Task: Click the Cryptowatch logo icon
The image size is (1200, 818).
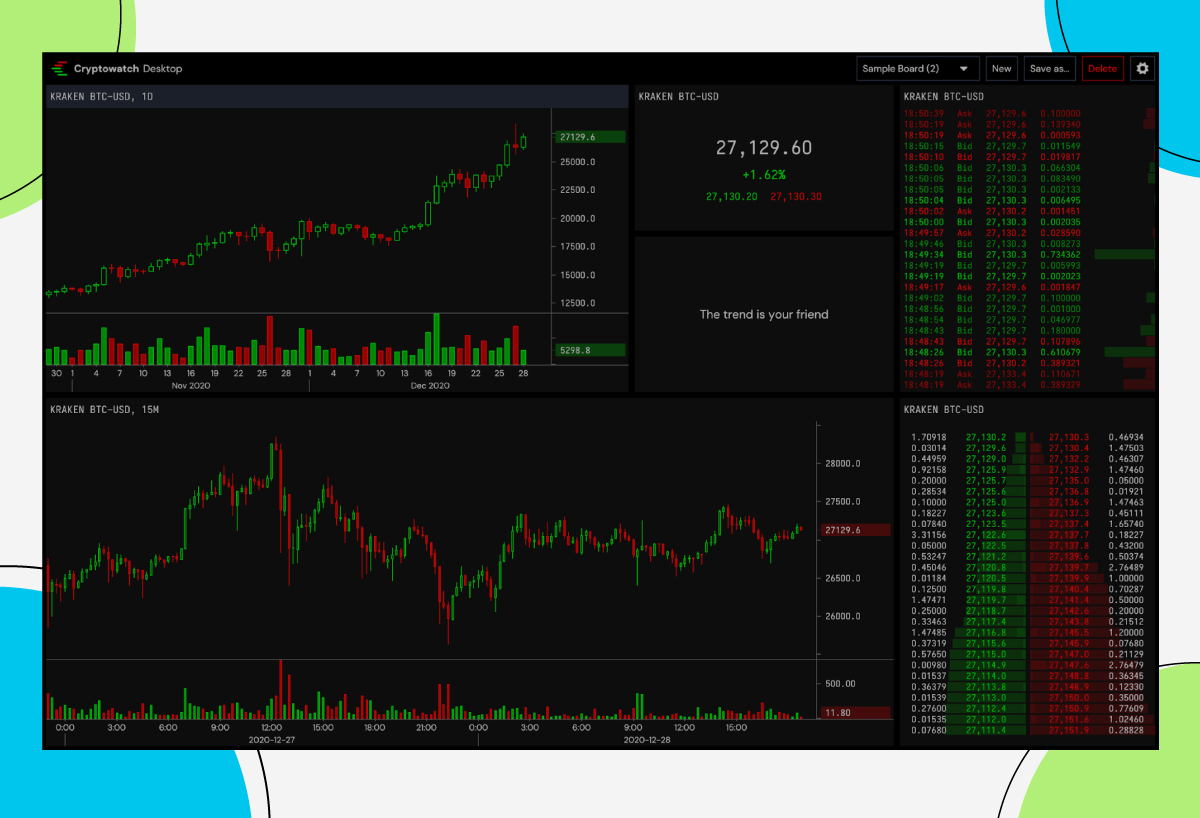Action: [x=59, y=69]
